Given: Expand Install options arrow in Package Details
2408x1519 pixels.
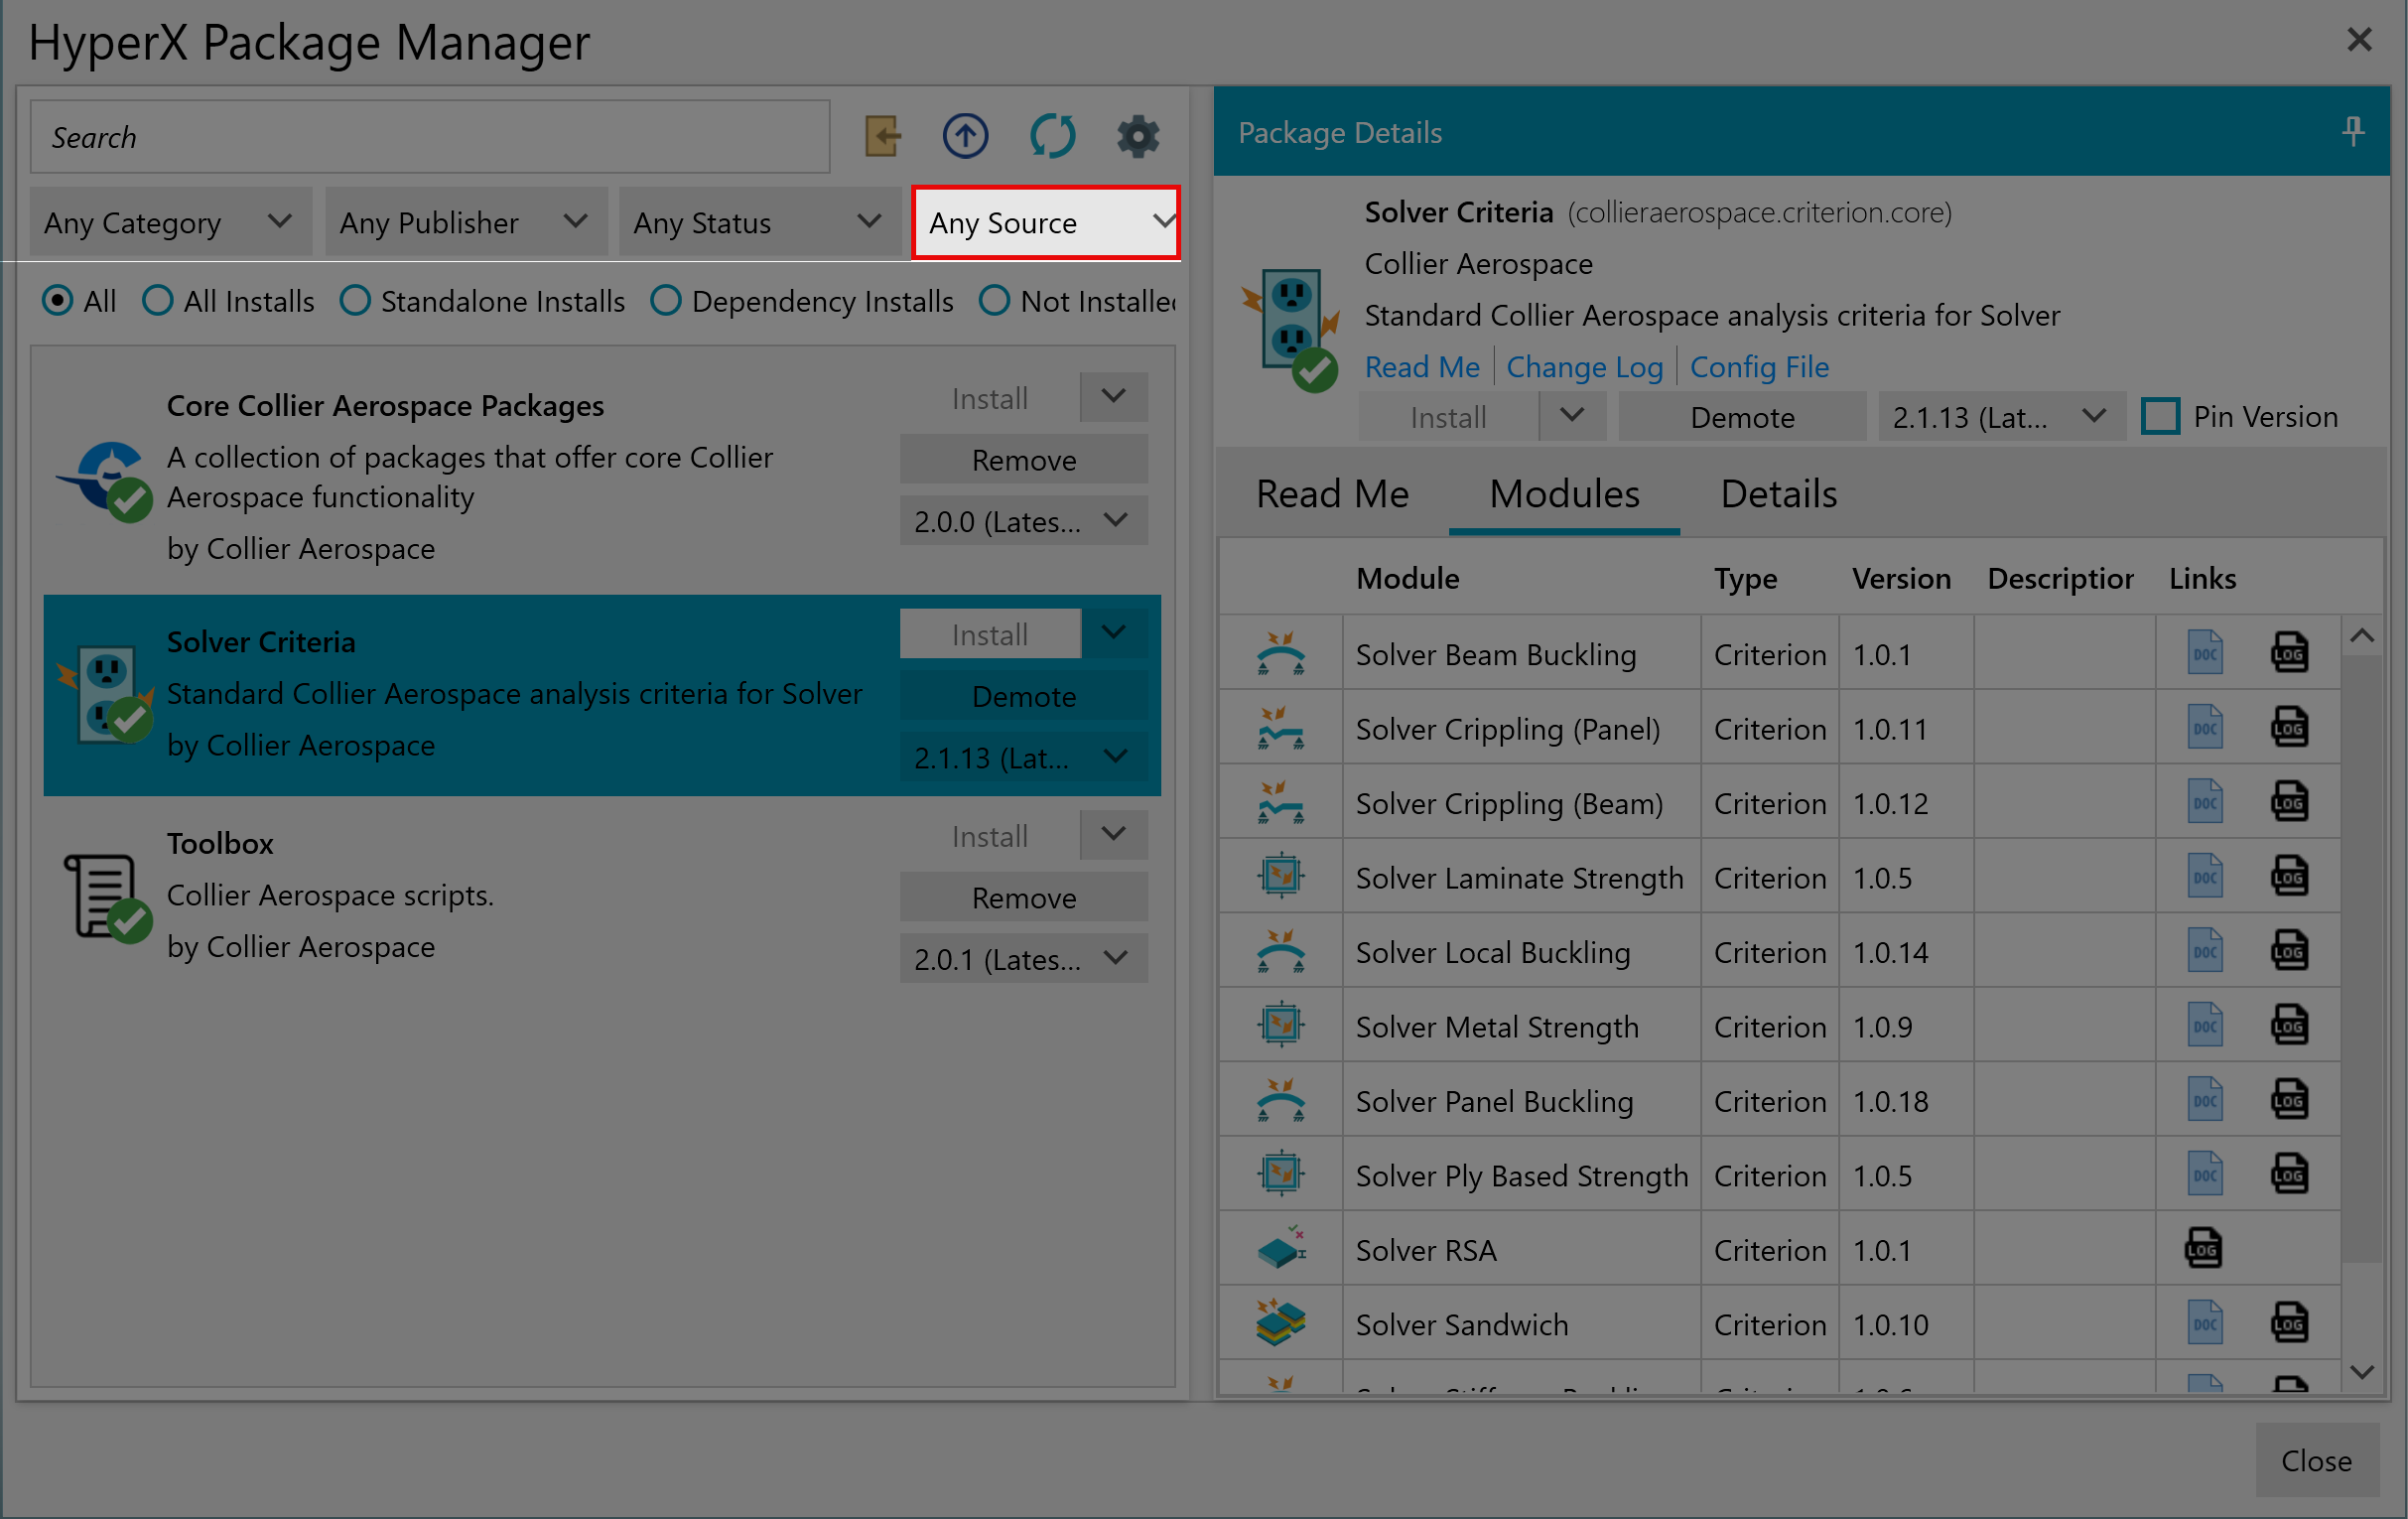Looking at the screenshot, I should point(1572,417).
